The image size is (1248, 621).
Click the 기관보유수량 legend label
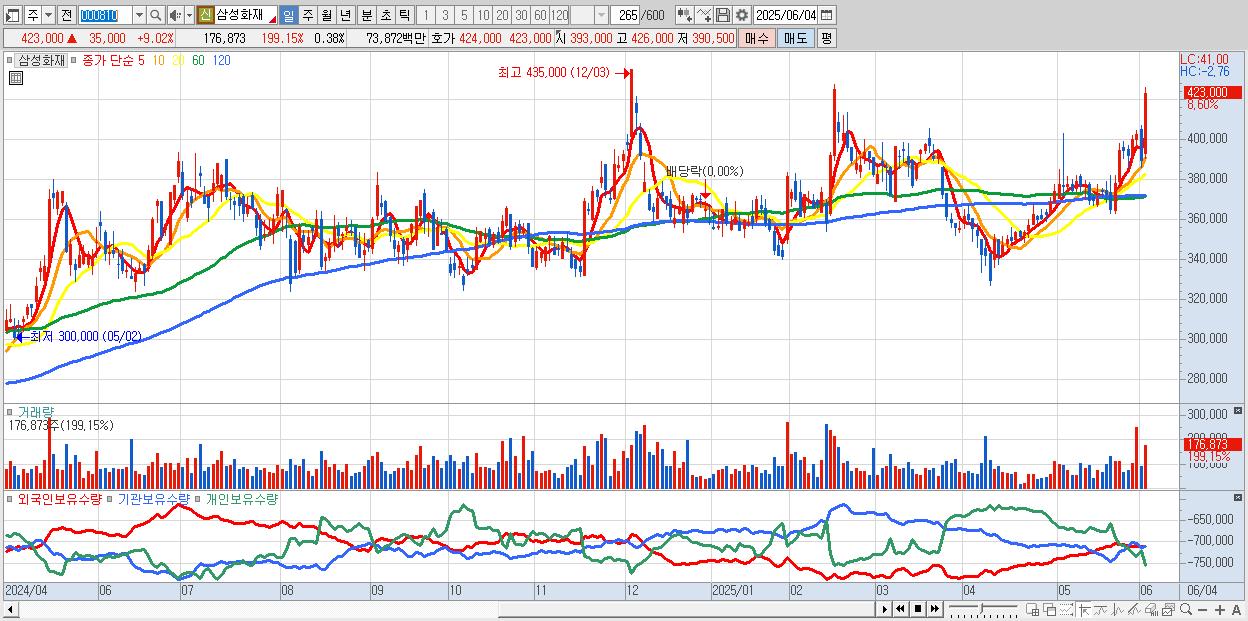pos(152,498)
